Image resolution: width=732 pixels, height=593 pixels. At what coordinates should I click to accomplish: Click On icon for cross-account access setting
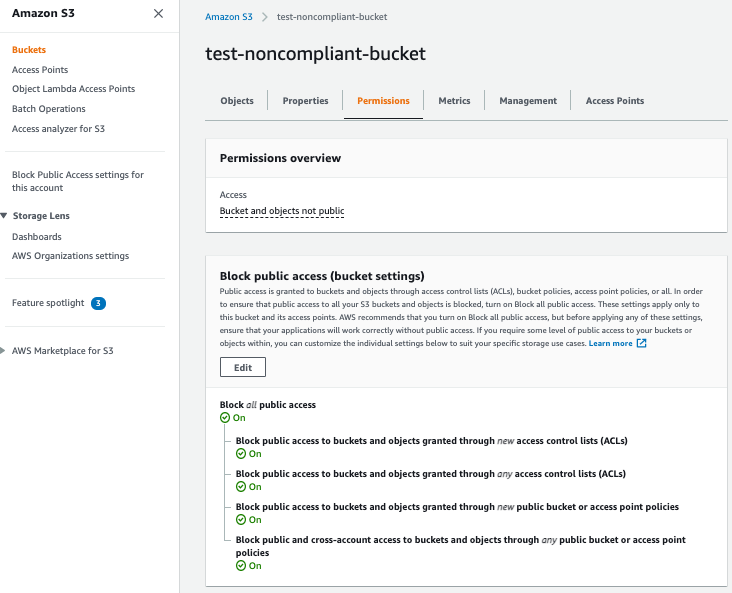[241, 566]
